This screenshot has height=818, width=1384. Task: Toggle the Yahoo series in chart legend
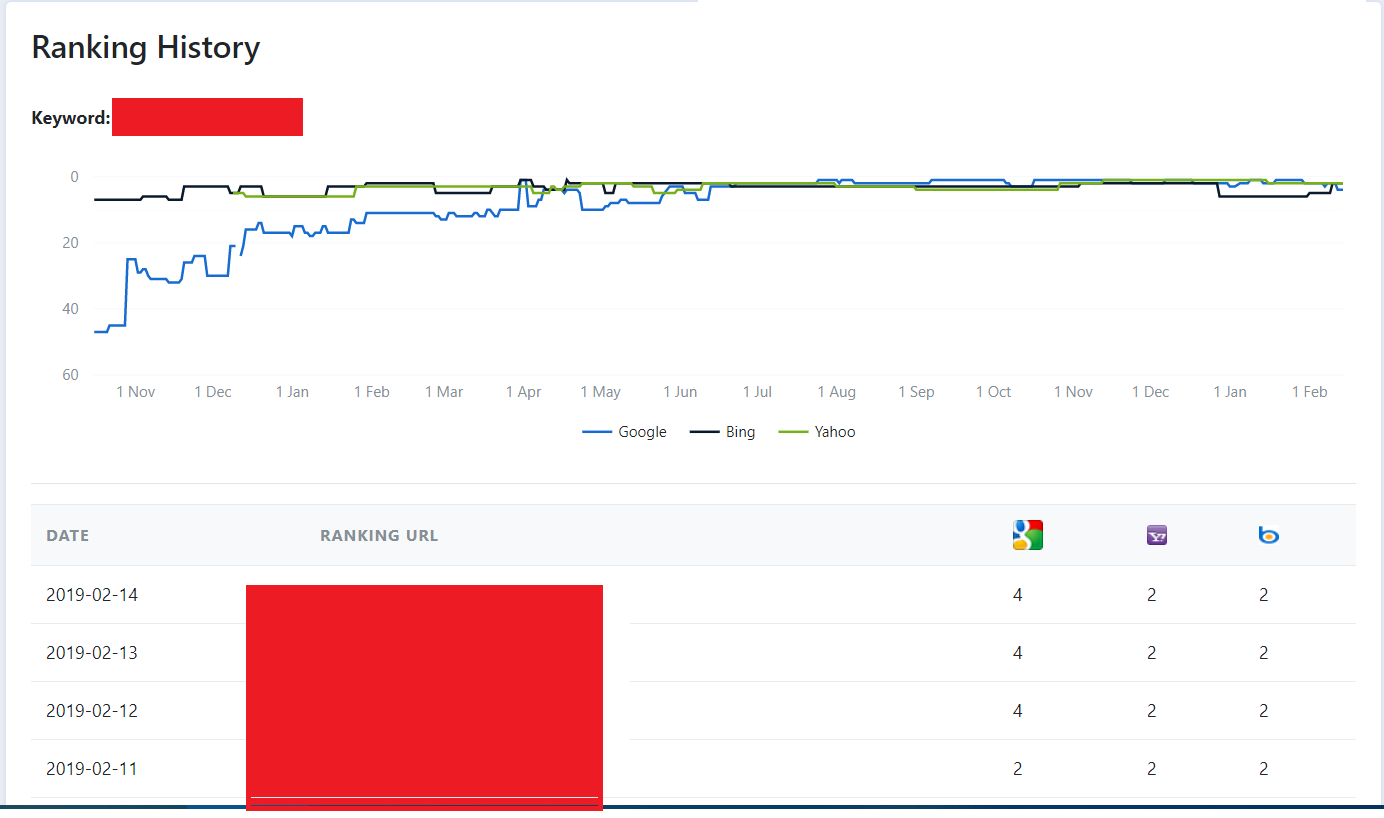[x=817, y=432]
